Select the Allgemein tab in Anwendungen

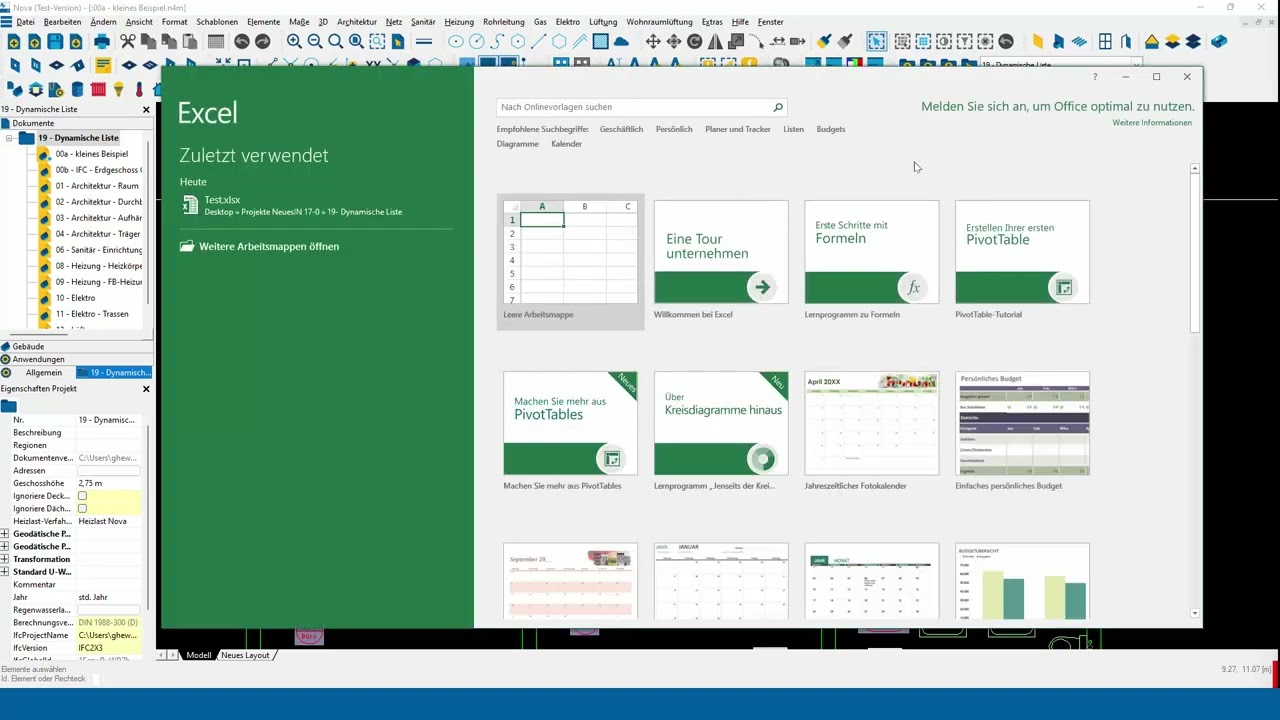(x=44, y=372)
